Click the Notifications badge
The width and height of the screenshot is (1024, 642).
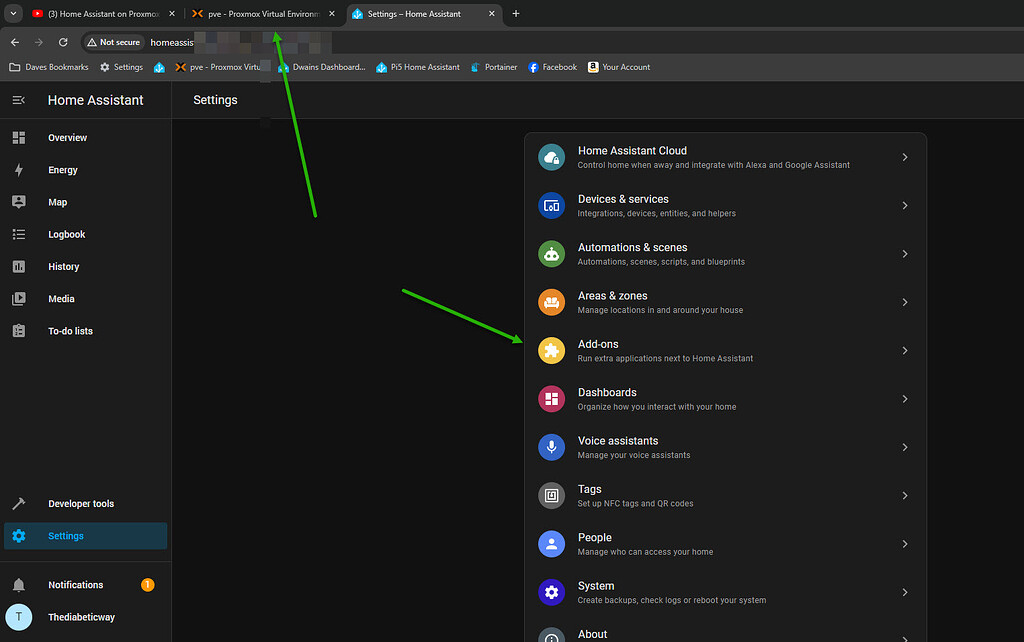tap(147, 584)
